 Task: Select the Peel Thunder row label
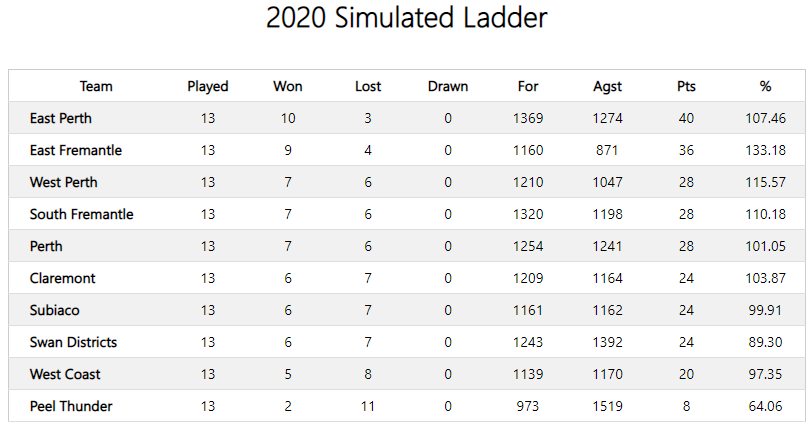(x=71, y=406)
